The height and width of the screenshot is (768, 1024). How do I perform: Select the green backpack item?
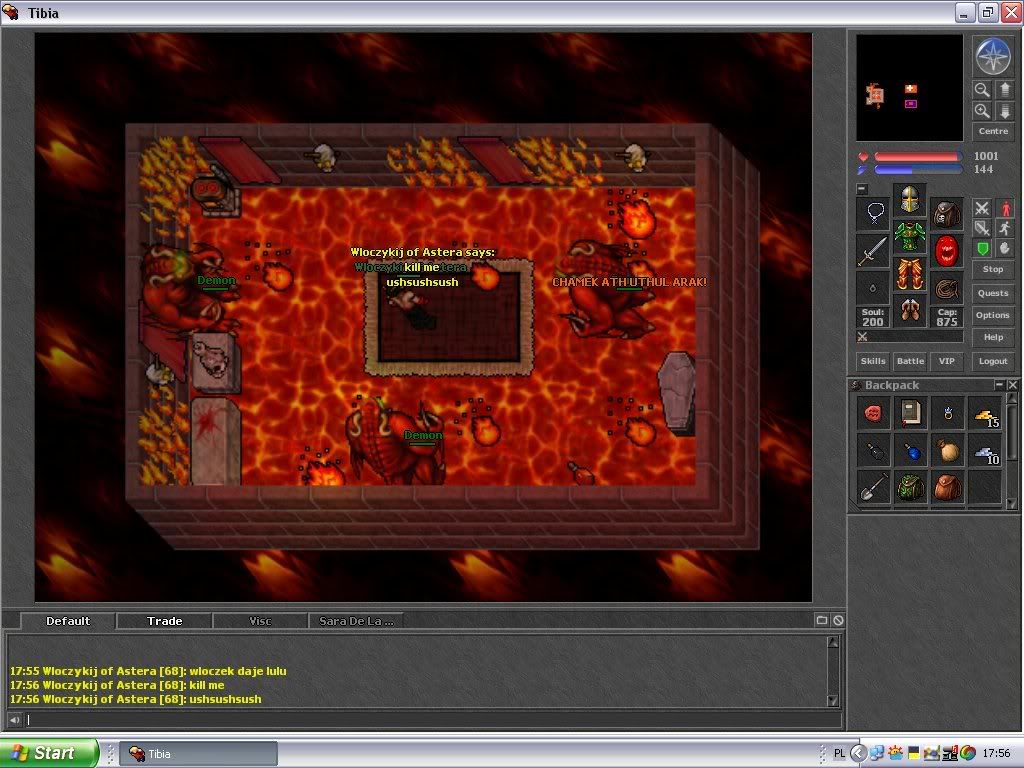click(x=910, y=487)
